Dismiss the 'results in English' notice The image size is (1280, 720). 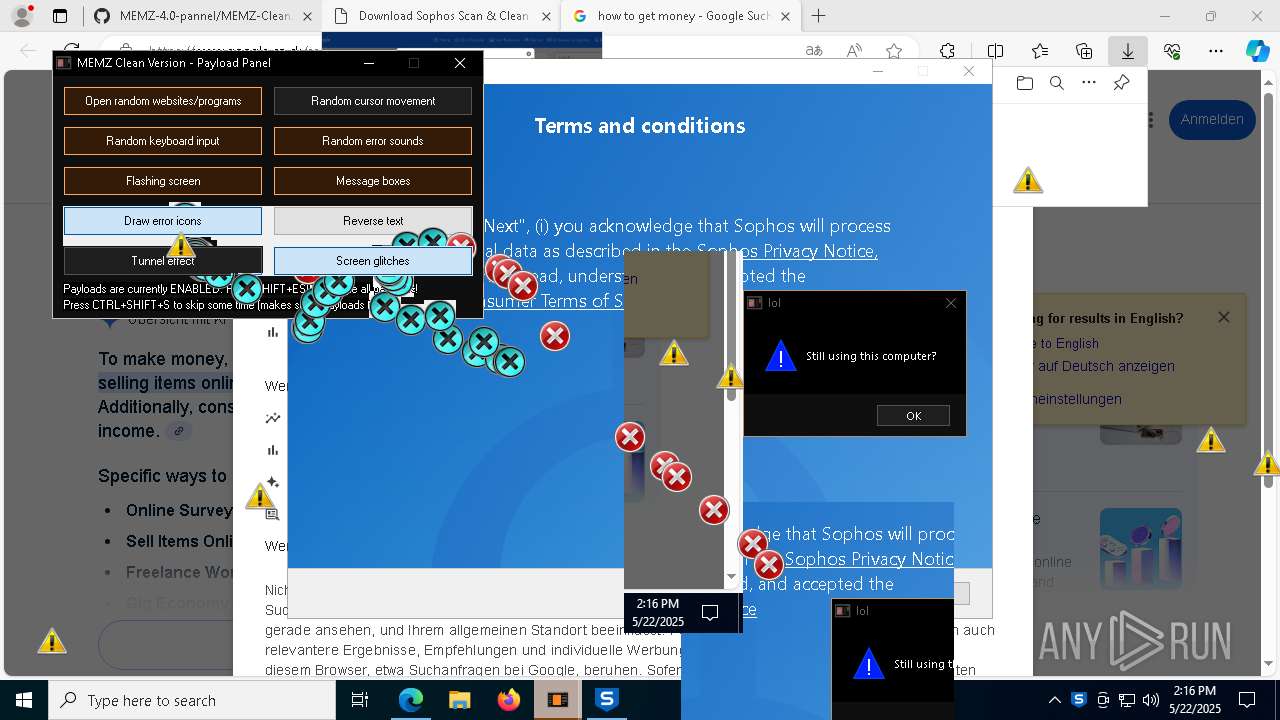(1223, 317)
